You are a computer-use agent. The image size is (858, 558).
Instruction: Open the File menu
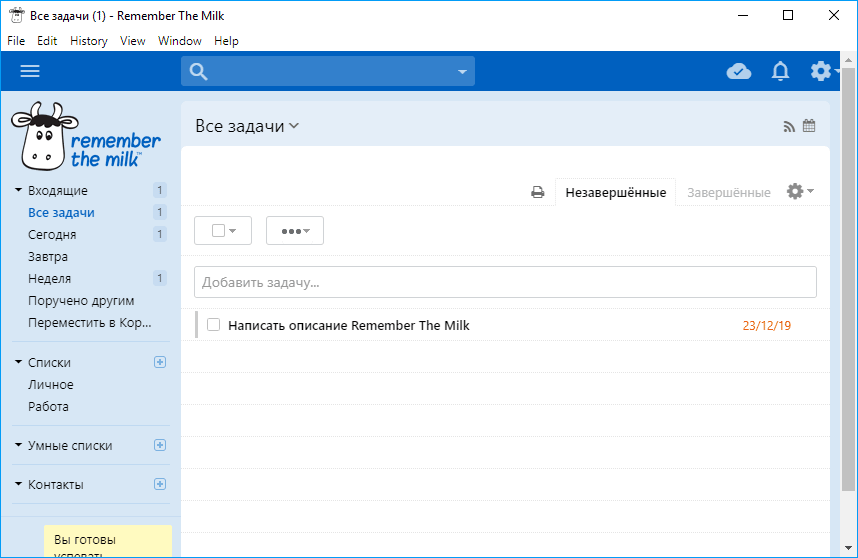16,41
